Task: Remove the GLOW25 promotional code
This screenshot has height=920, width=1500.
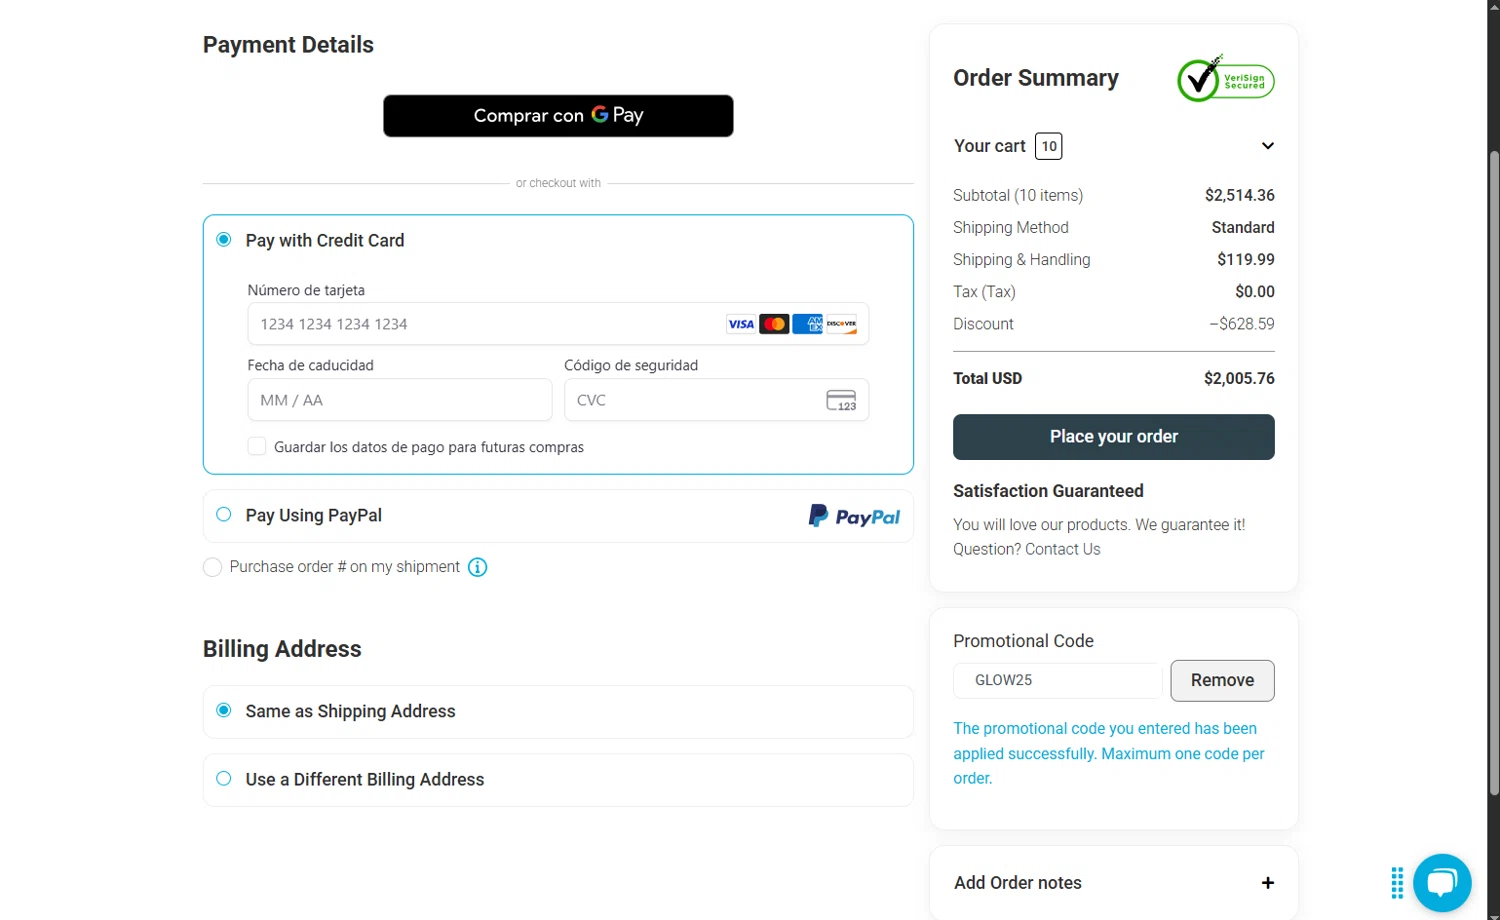Action: [x=1222, y=680]
